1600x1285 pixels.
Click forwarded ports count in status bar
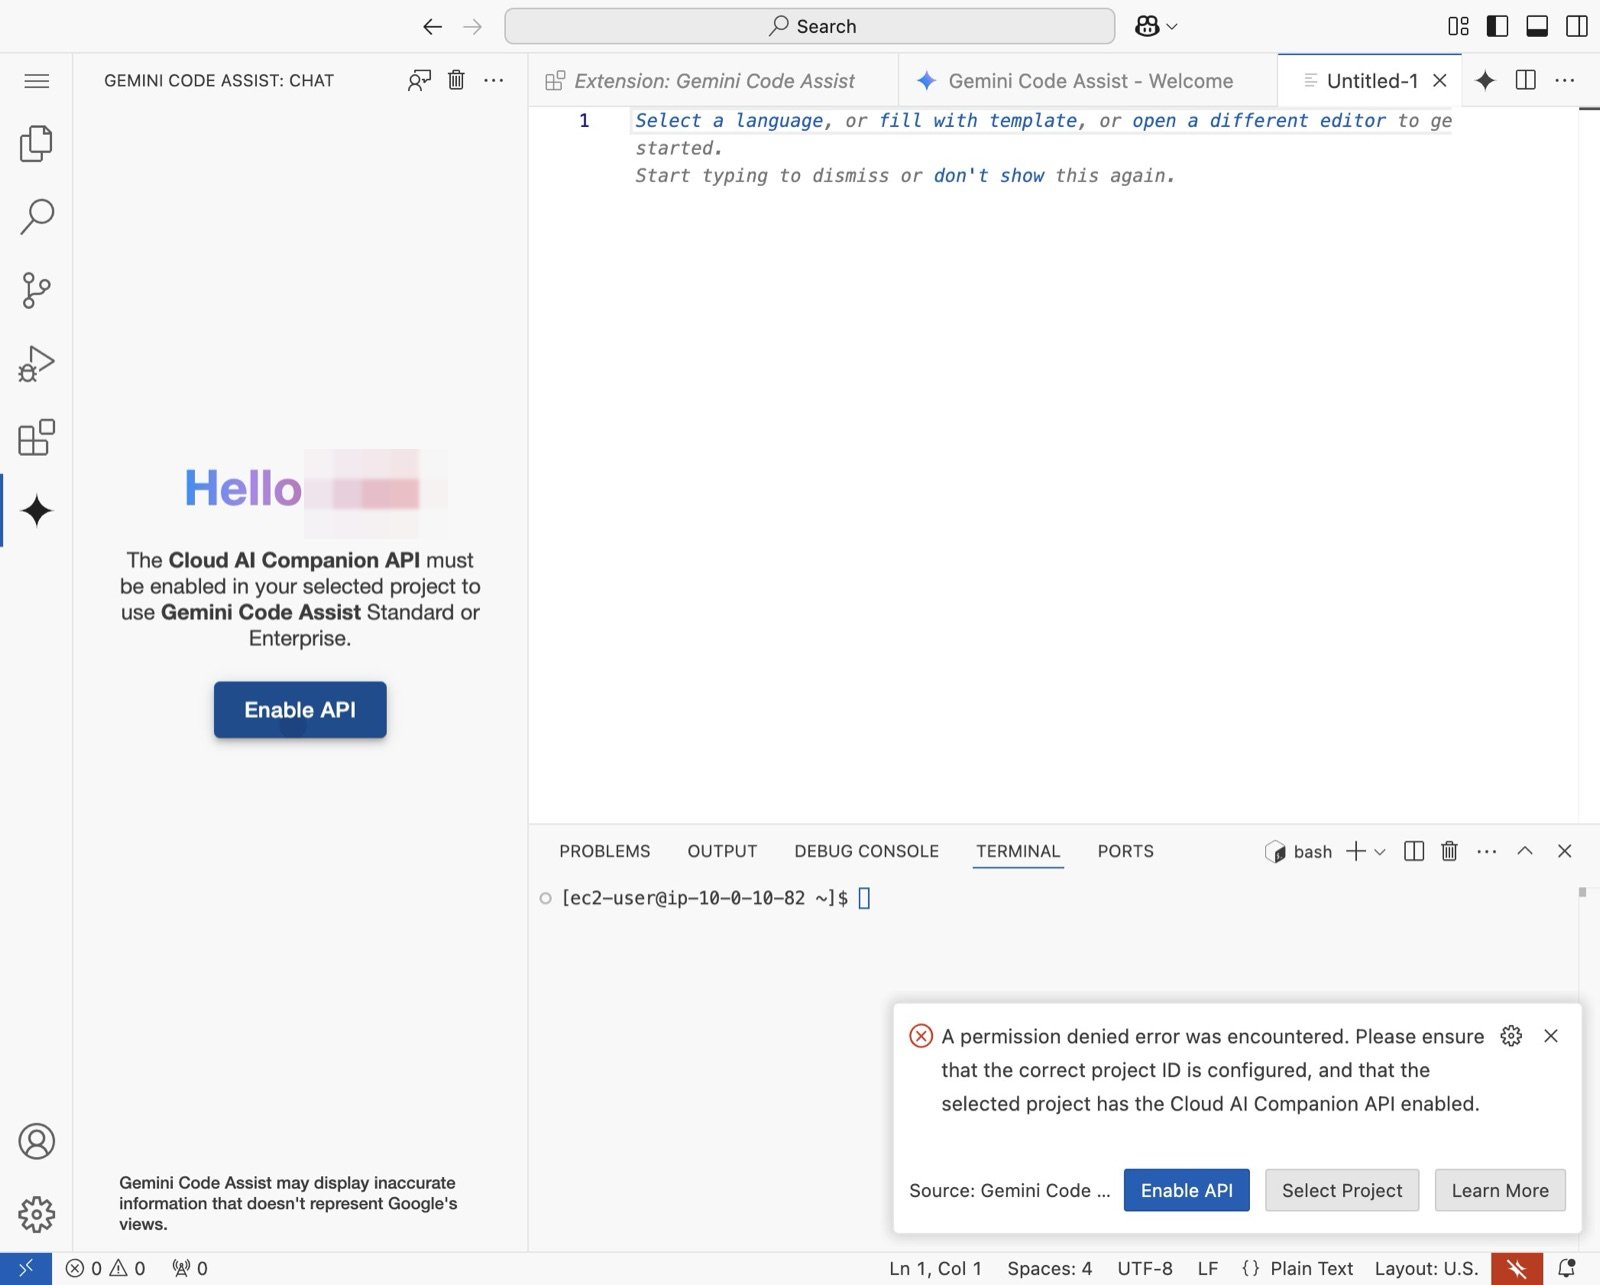pos(190,1268)
